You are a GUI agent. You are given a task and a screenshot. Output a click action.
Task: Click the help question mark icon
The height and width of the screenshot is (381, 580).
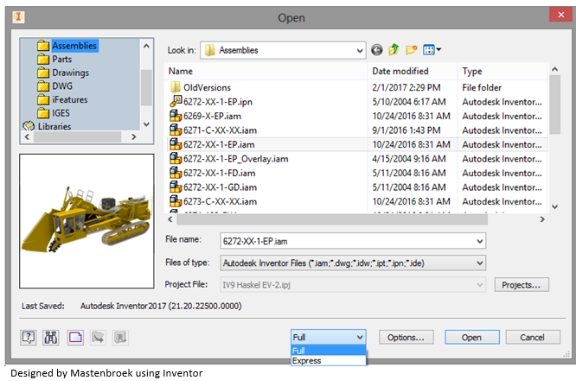[28, 337]
